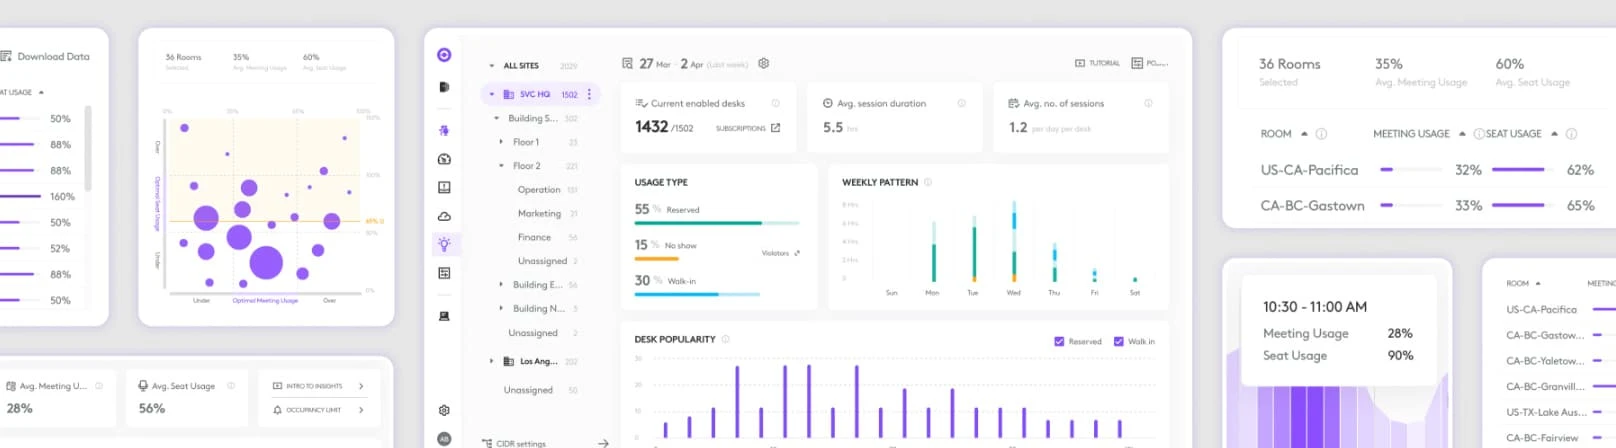Click the CA-BC-Gastown row with 33%
This screenshot has width=1616, height=448.
coord(1427,206)
